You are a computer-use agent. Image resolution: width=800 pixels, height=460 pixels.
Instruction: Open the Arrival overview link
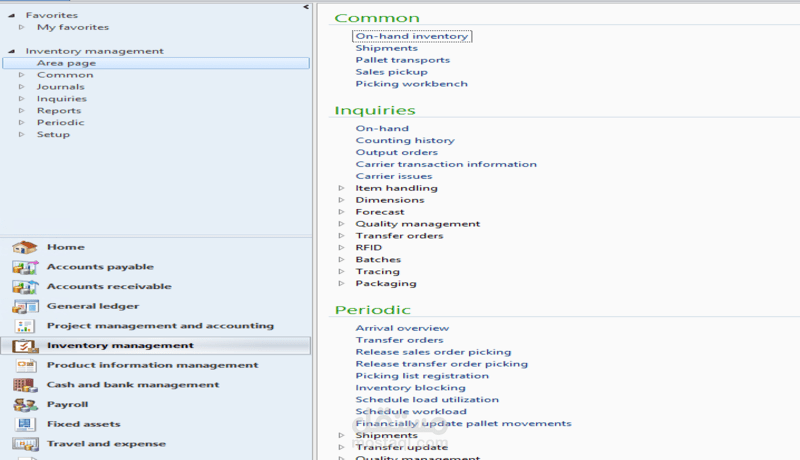pyautogui.click(x=402, y=328)
